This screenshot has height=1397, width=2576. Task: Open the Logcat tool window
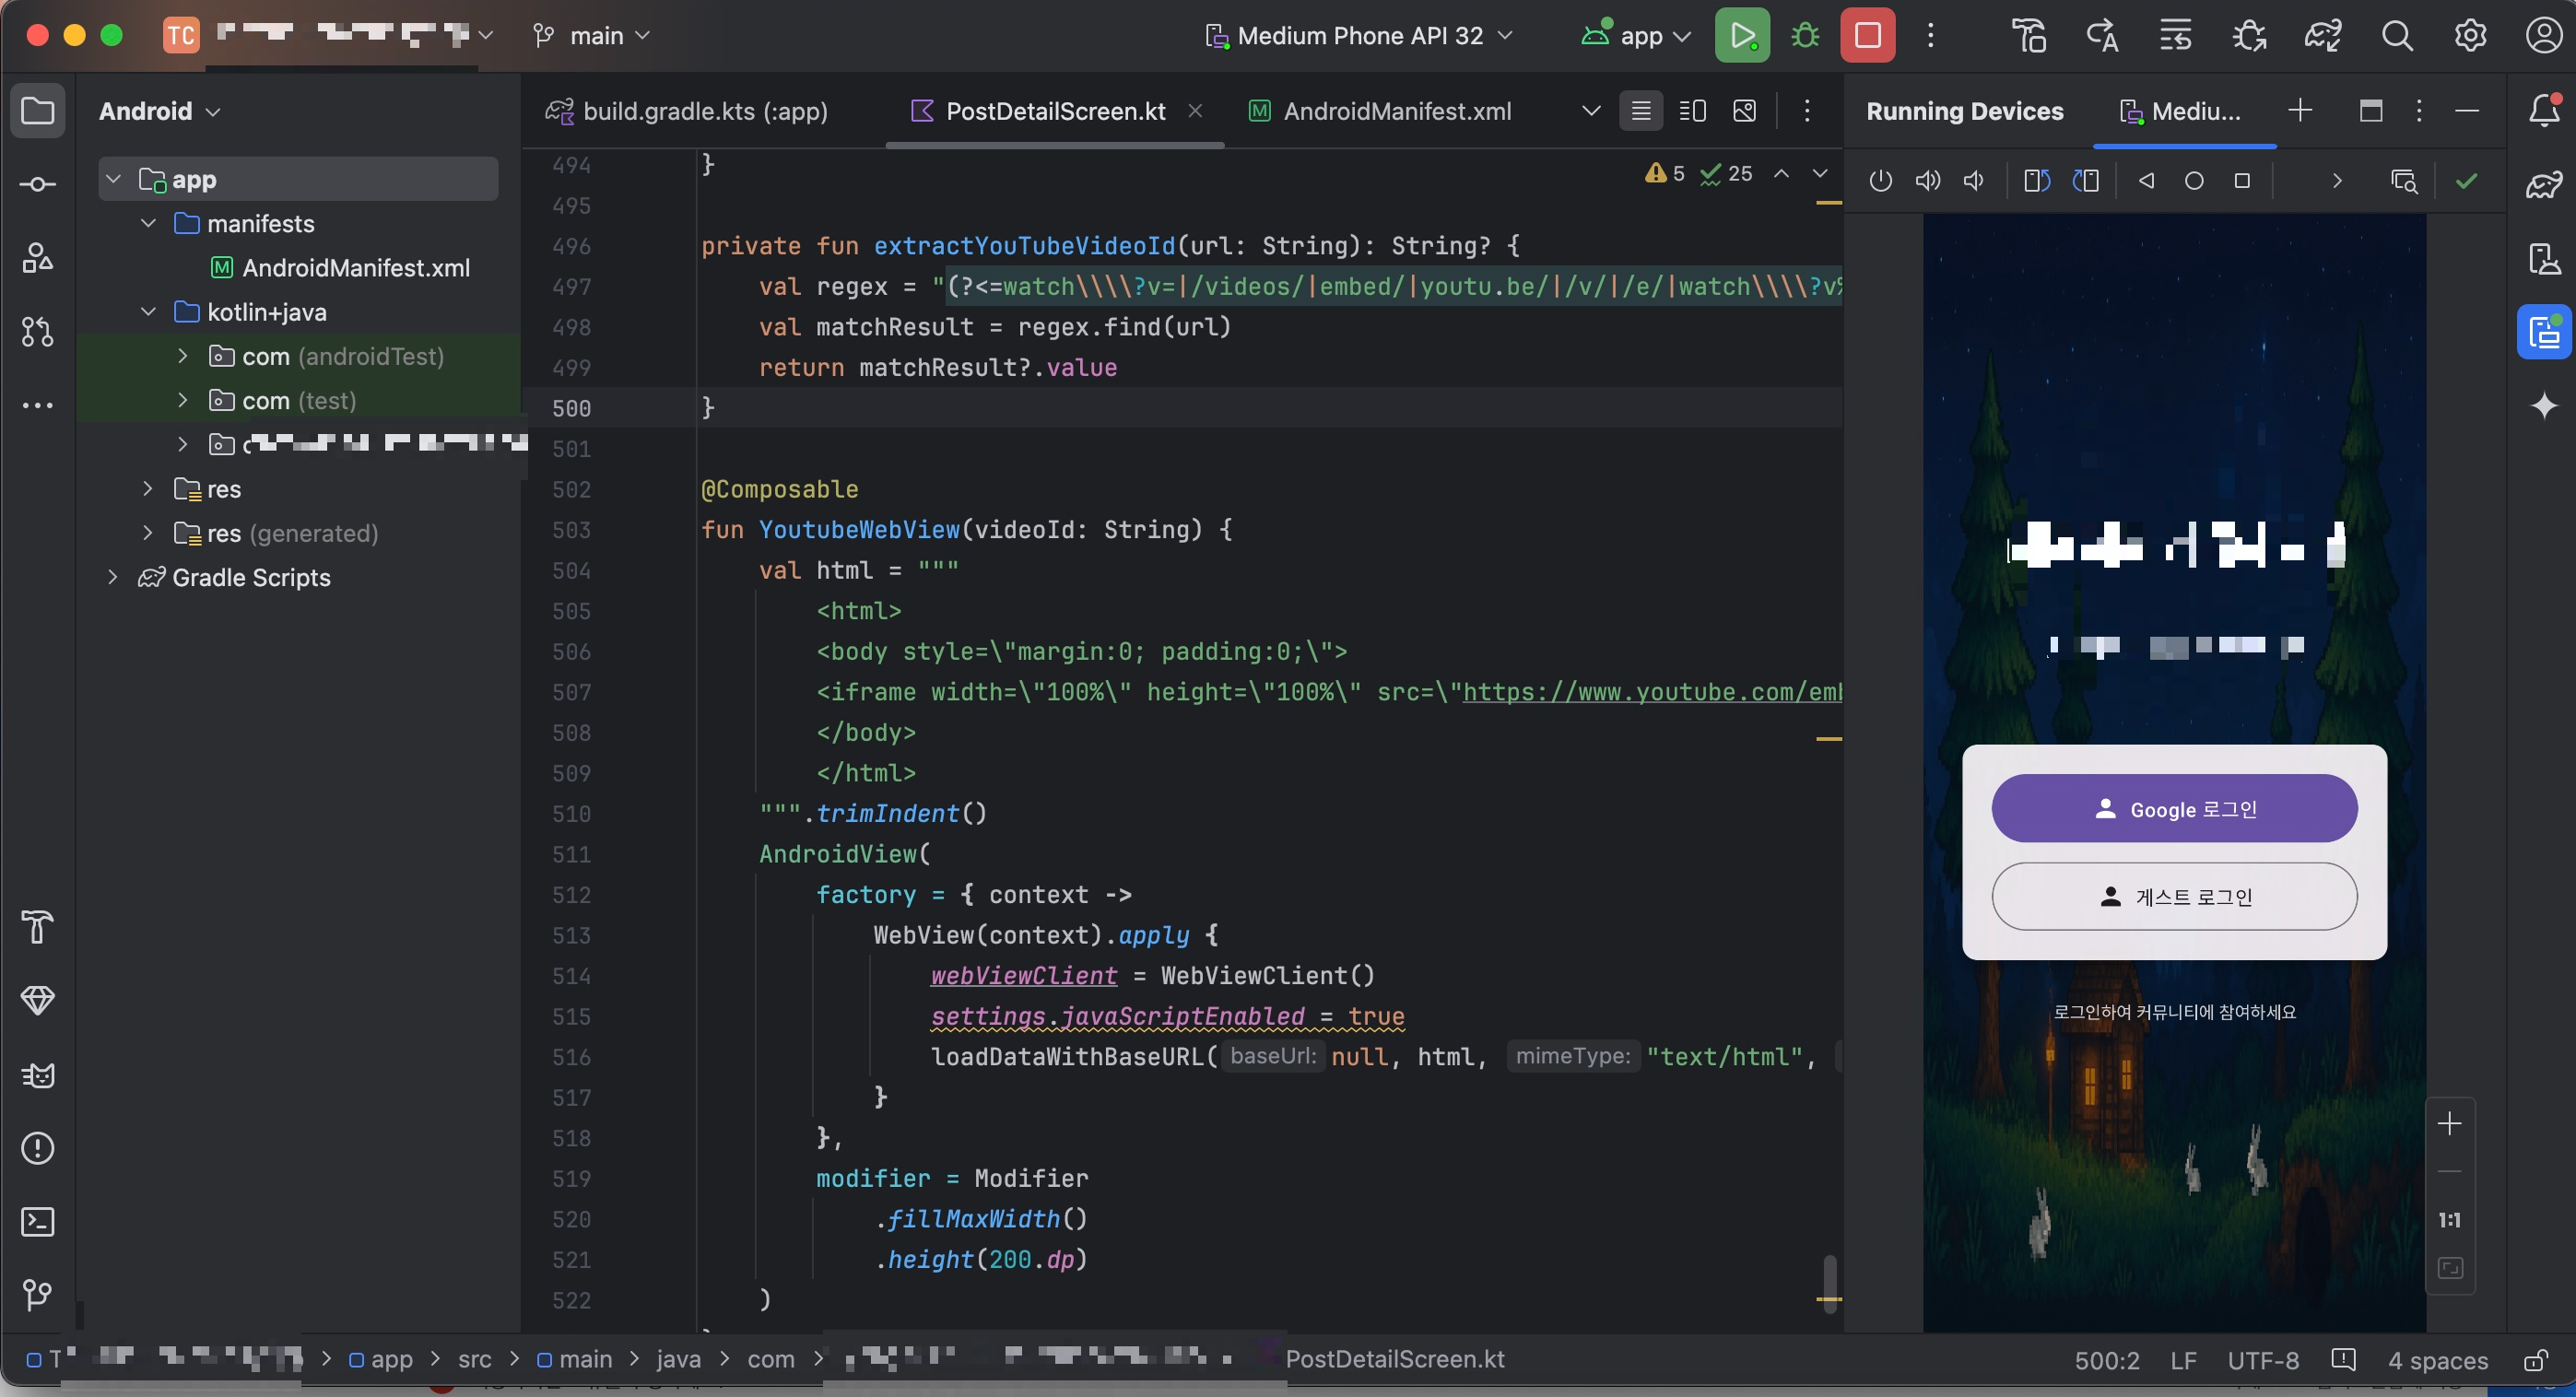point(38,1075)
